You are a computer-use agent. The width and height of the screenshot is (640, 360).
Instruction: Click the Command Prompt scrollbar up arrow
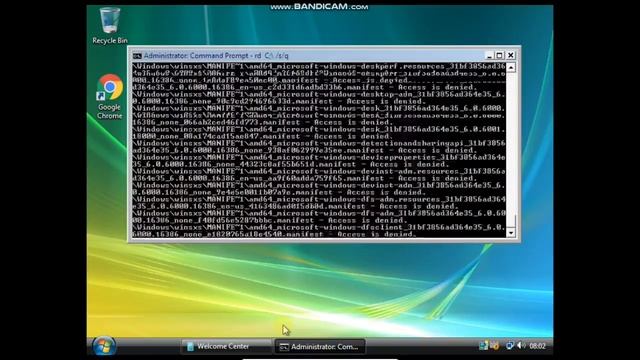tap(511, 67)
